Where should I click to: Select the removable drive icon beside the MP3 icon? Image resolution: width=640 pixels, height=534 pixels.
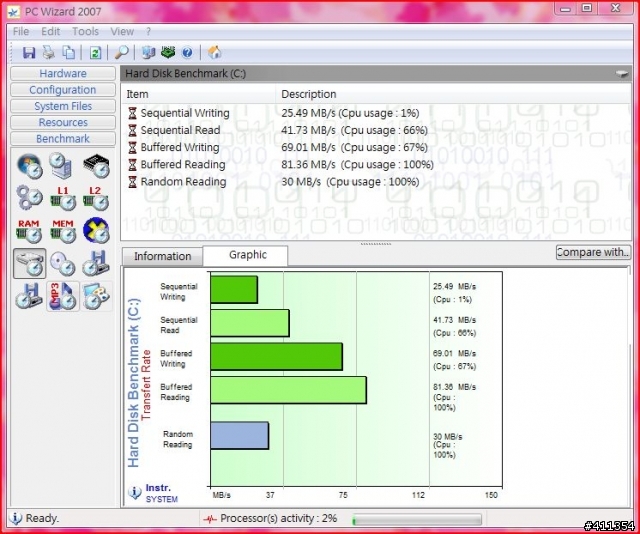pyautogui.click(x=29, y=296)
